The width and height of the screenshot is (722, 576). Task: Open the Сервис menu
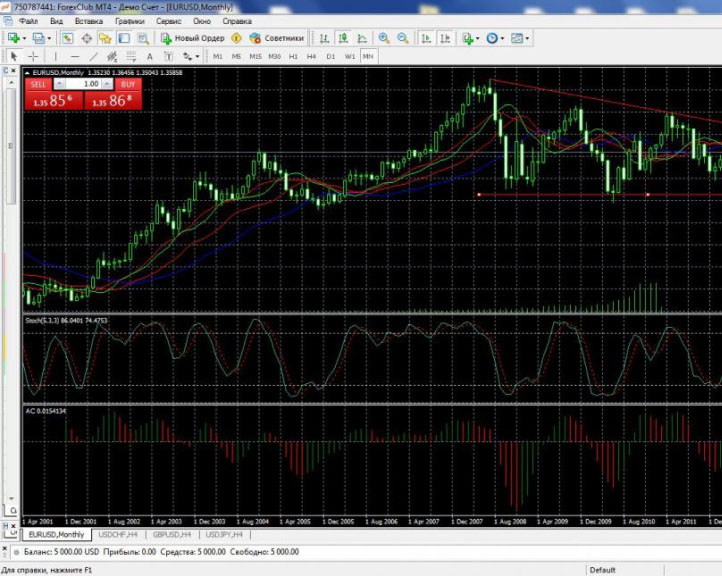point(169,20)
